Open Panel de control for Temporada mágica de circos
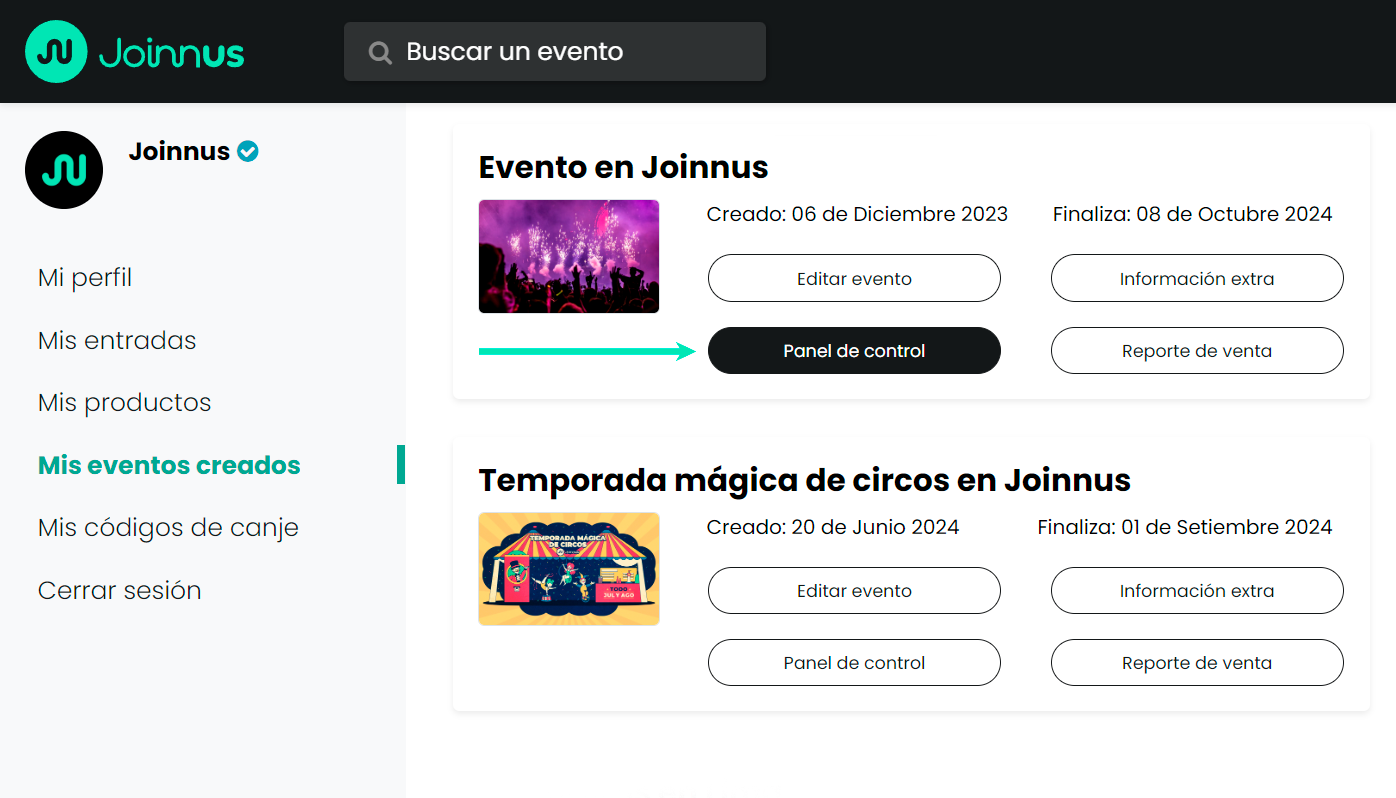 [854, 662]
